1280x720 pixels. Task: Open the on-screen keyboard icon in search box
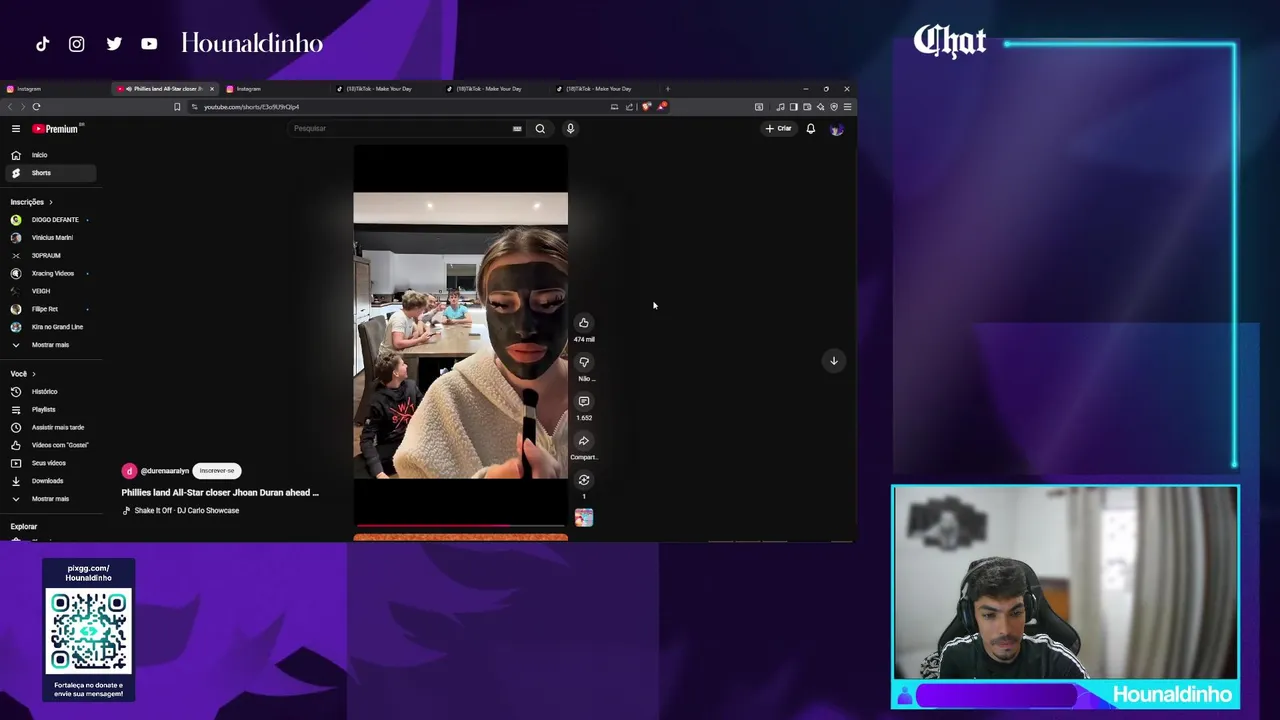tap(517, 128)
